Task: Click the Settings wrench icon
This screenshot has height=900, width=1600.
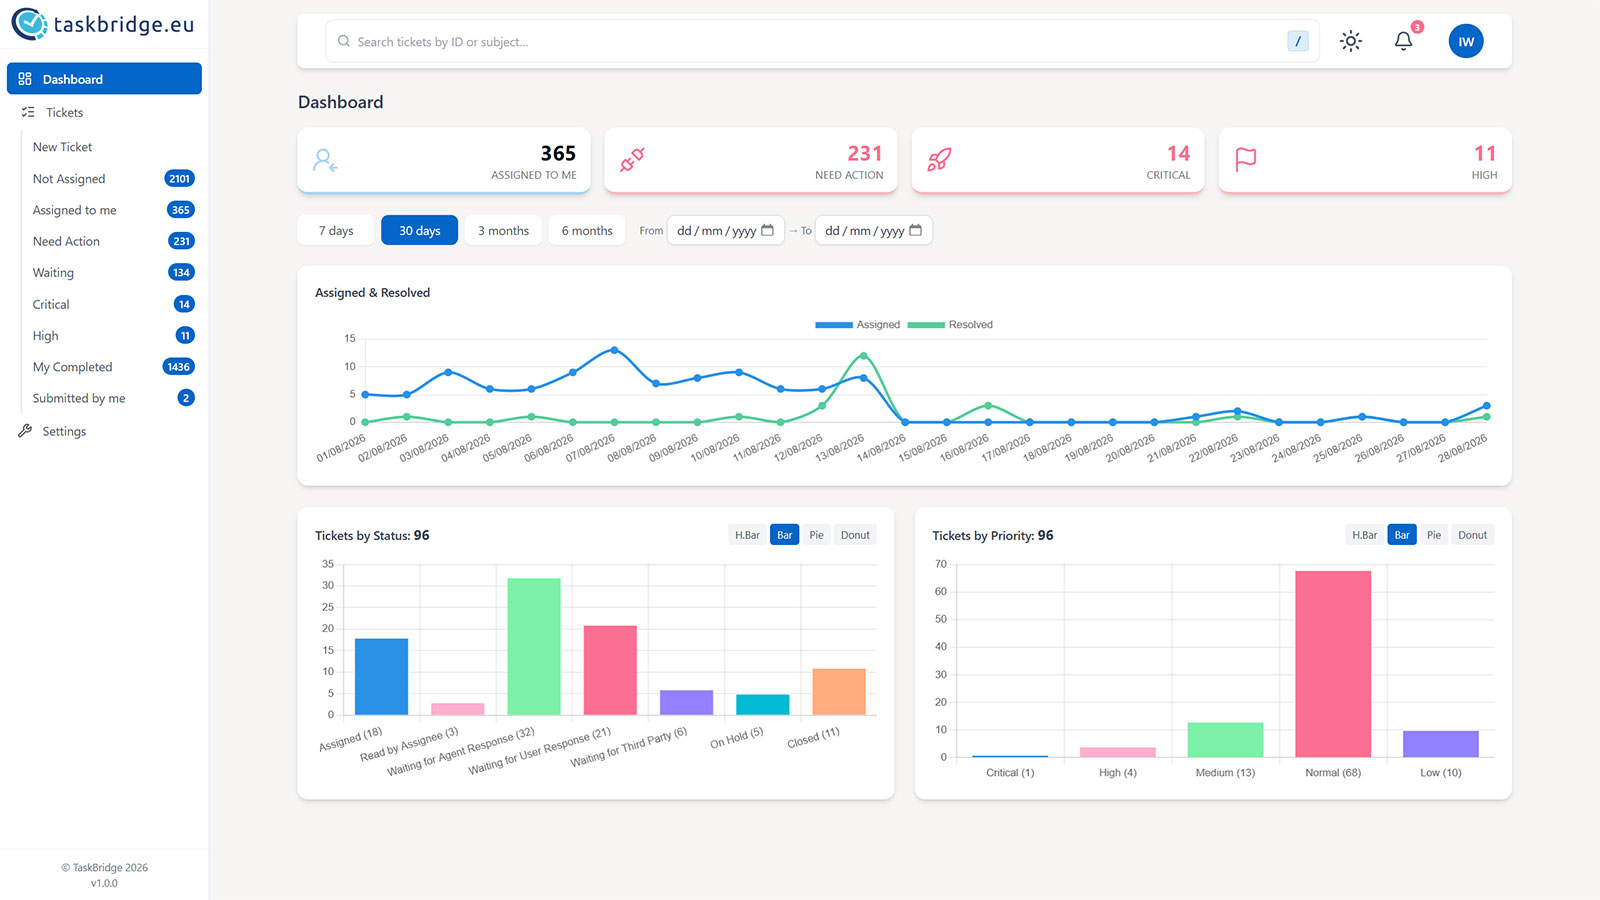Action: point(25,431)
